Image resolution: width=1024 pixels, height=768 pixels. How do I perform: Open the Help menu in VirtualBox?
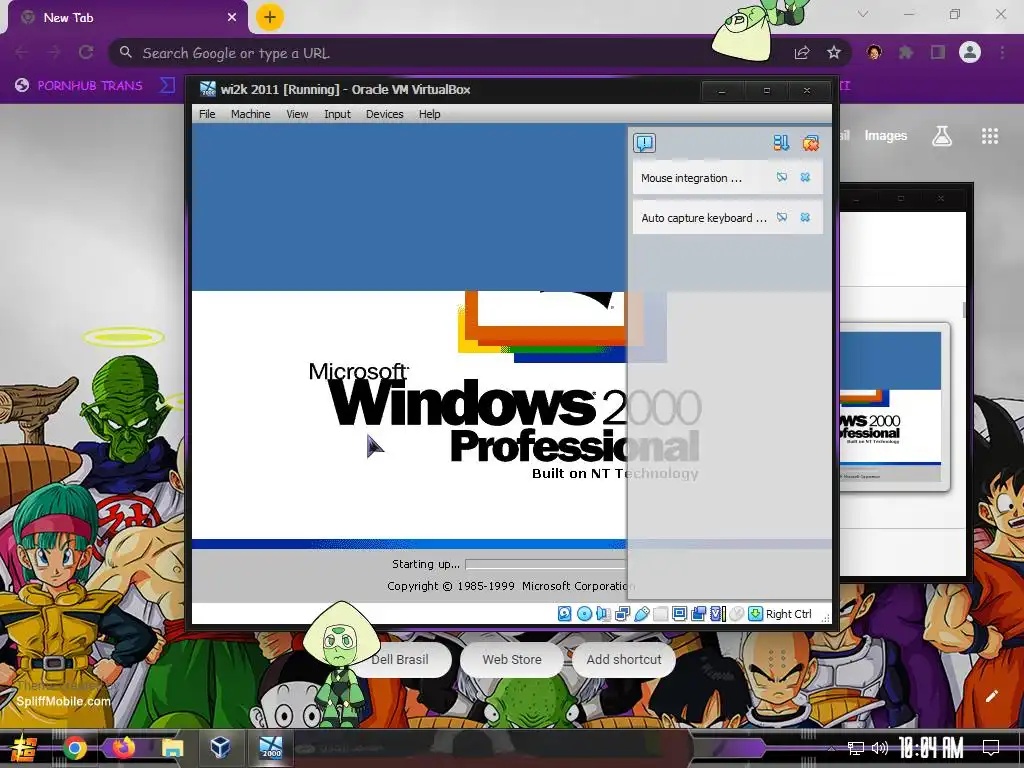tap(430, 114)
